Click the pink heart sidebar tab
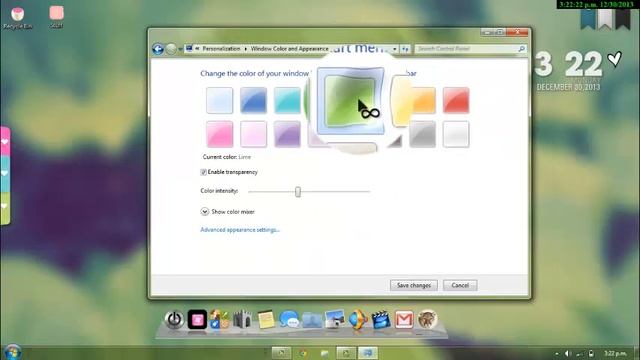This screenshot has height=360, width=640. tap(5, 141)
